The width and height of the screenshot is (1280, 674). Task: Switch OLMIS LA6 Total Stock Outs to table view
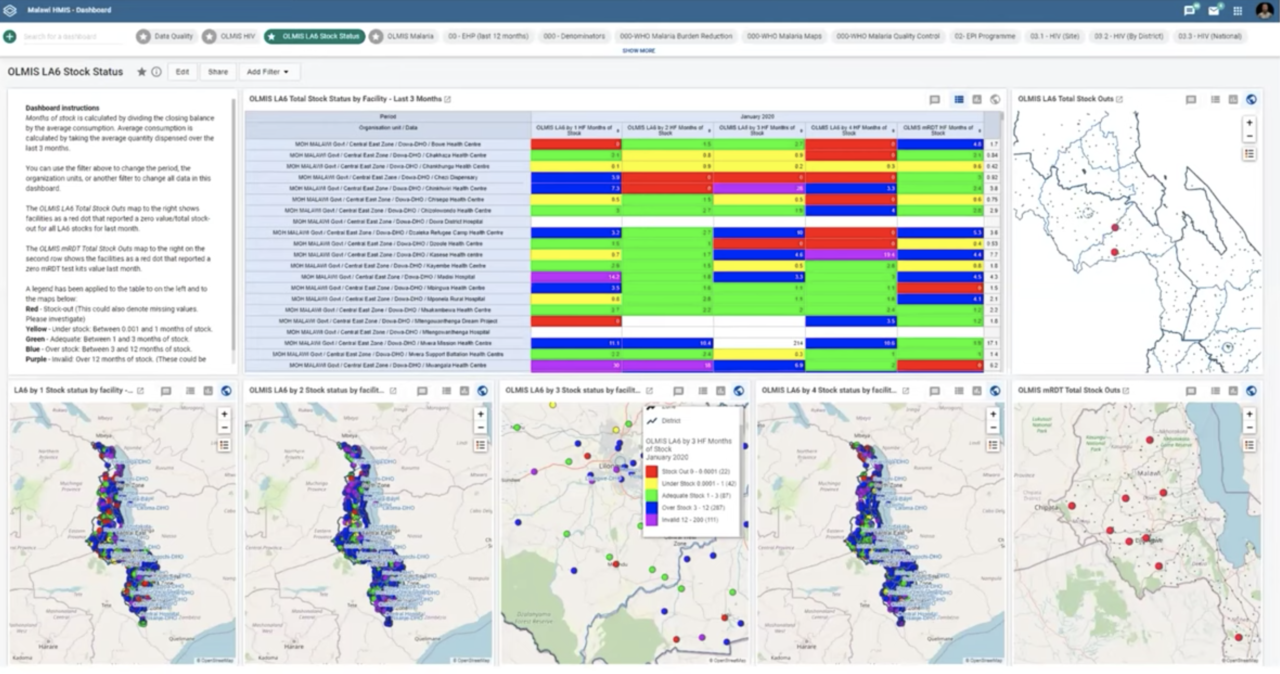point(1216,99)
